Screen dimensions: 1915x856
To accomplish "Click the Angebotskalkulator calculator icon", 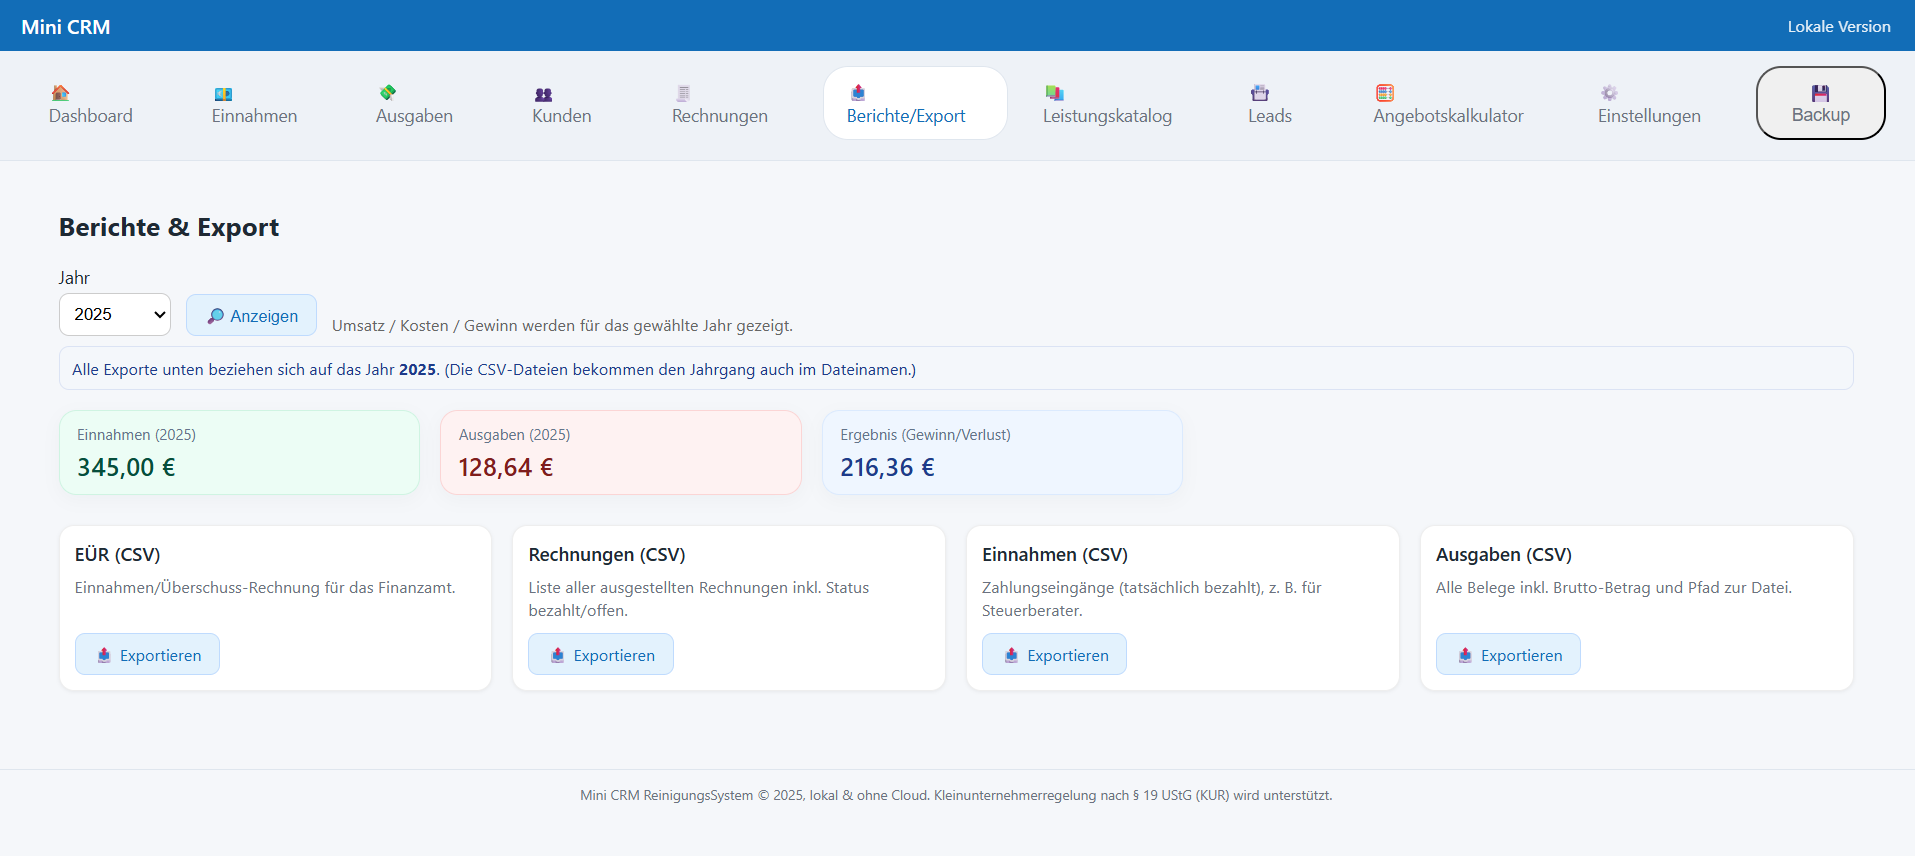I will point(1384,93).
